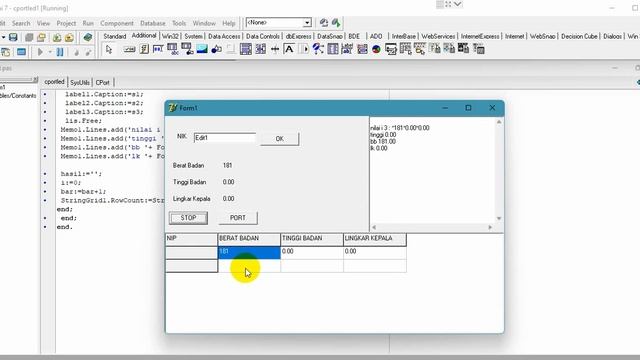Open the <None> desktop combo box

click(279, 22)
